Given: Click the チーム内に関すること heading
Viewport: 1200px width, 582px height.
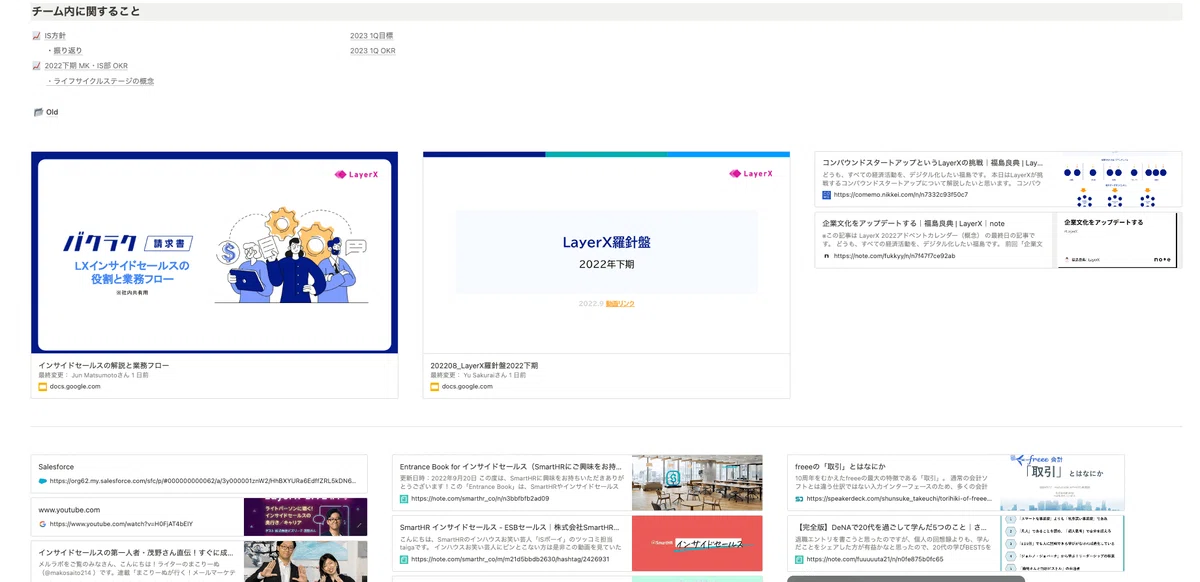Looking at the screenshot, I should point(86,12).
